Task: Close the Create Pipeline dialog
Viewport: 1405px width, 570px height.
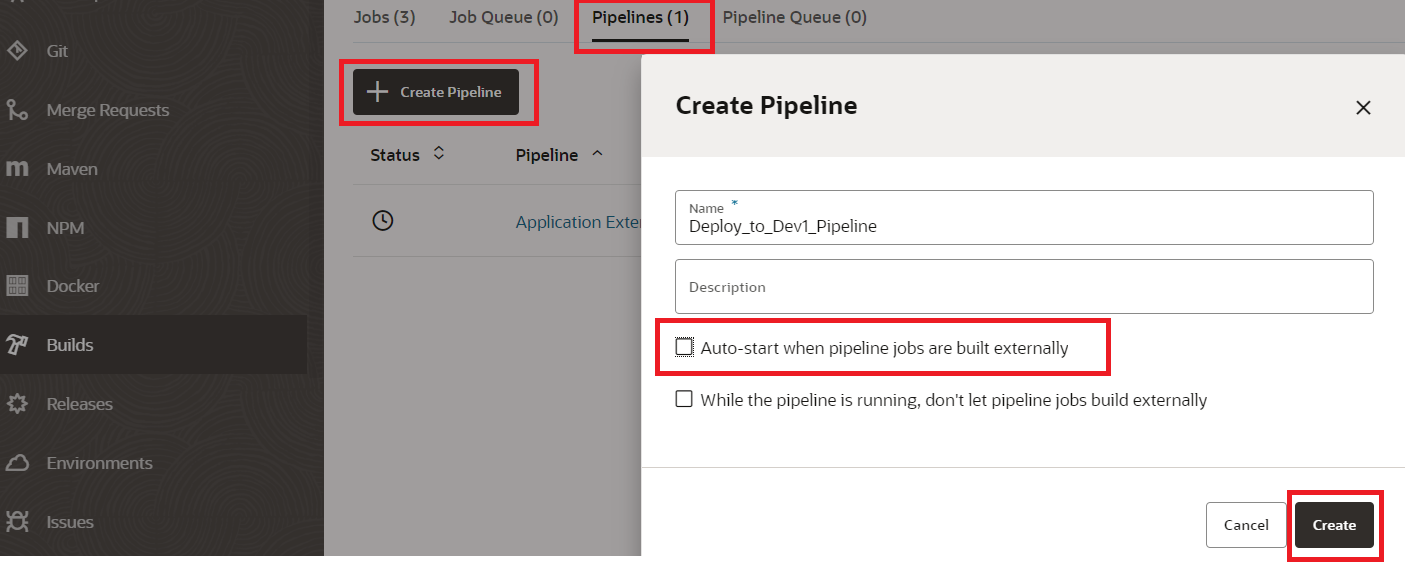Action: [1363, 108]
